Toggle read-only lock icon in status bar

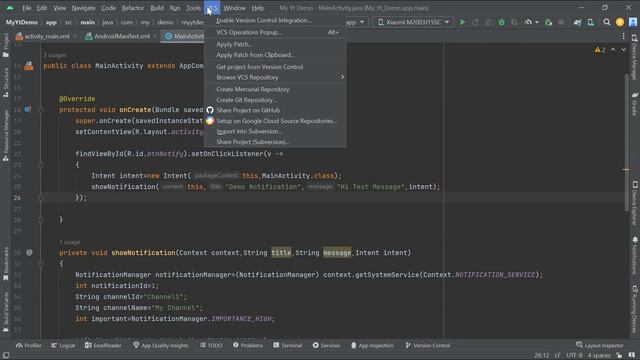620,356
